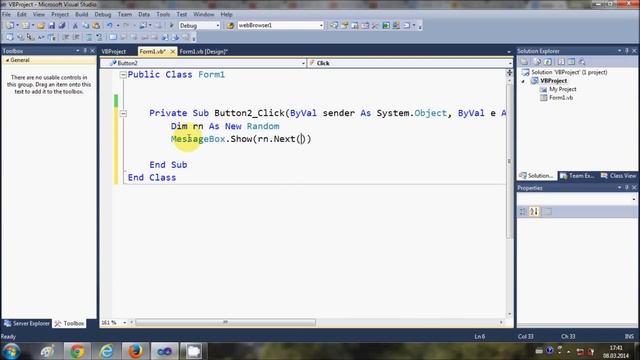Collapse the General group in Toolbox
The image size is (640, 360).
(x=7, y=60)
